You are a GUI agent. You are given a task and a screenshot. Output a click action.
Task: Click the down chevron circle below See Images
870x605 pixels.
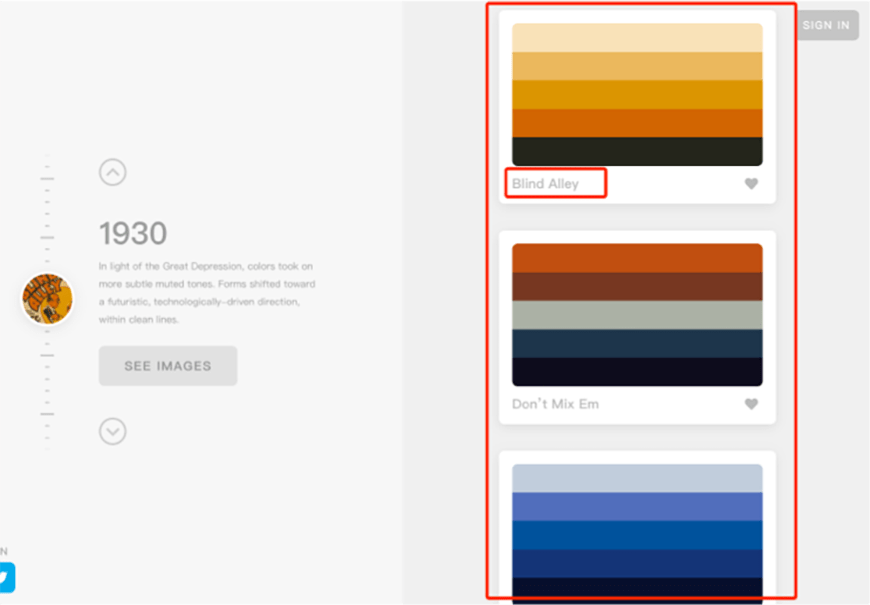tap(112, 431)
